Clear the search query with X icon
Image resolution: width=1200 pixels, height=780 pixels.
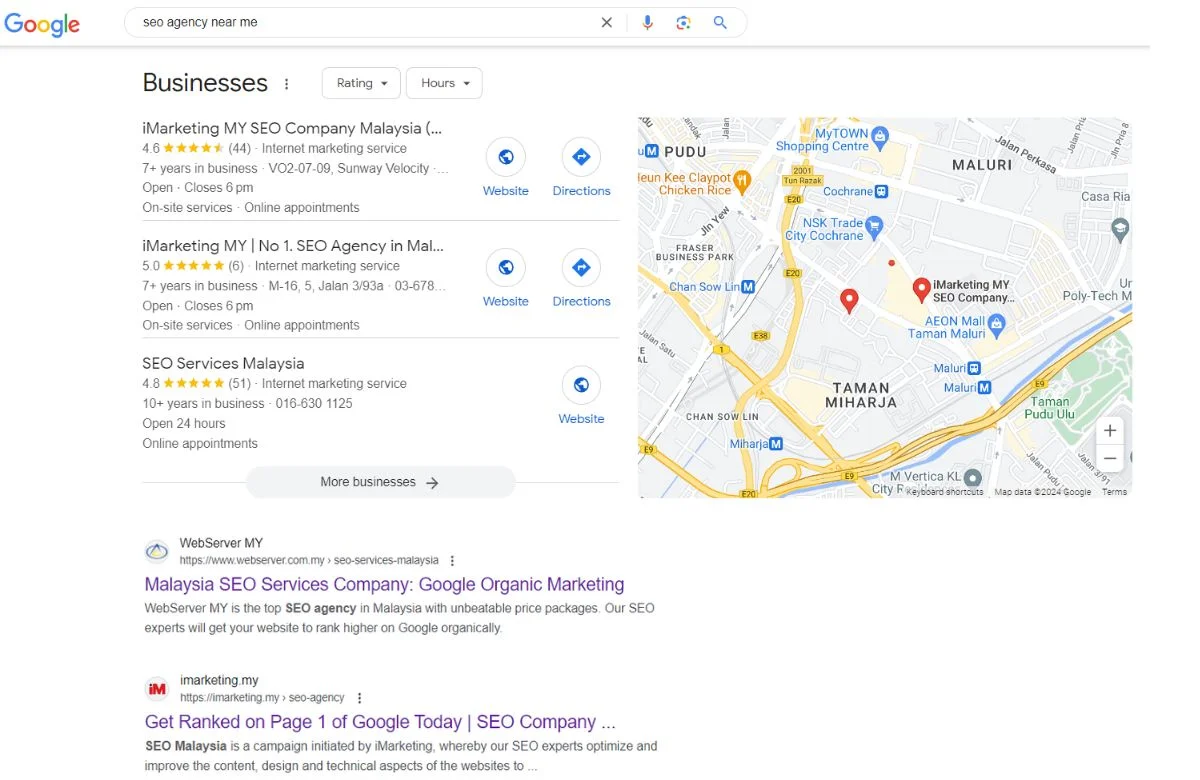point(606,22)
